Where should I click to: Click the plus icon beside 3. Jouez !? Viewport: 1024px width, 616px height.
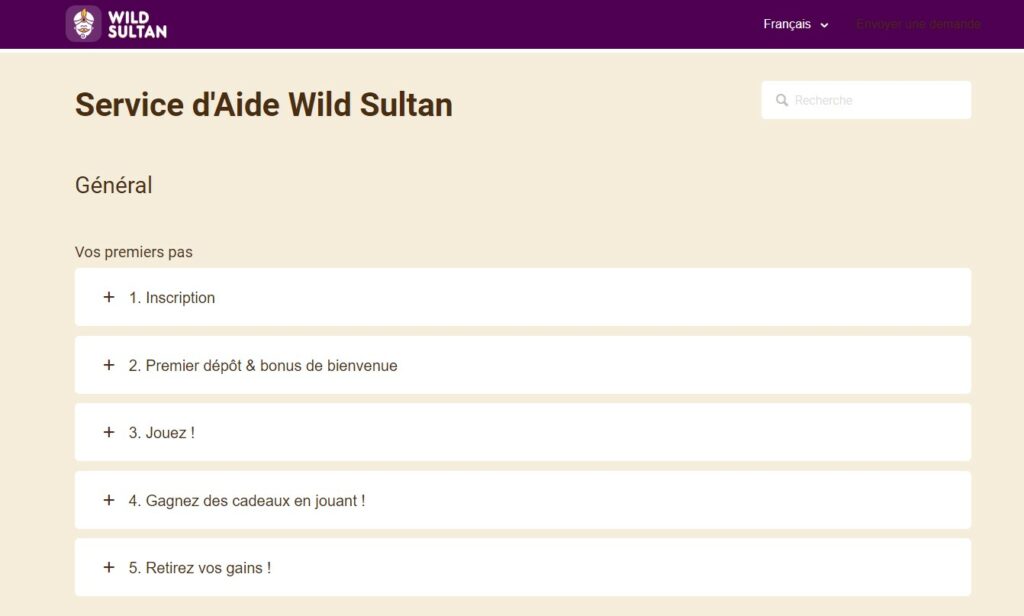click(109, 432)
